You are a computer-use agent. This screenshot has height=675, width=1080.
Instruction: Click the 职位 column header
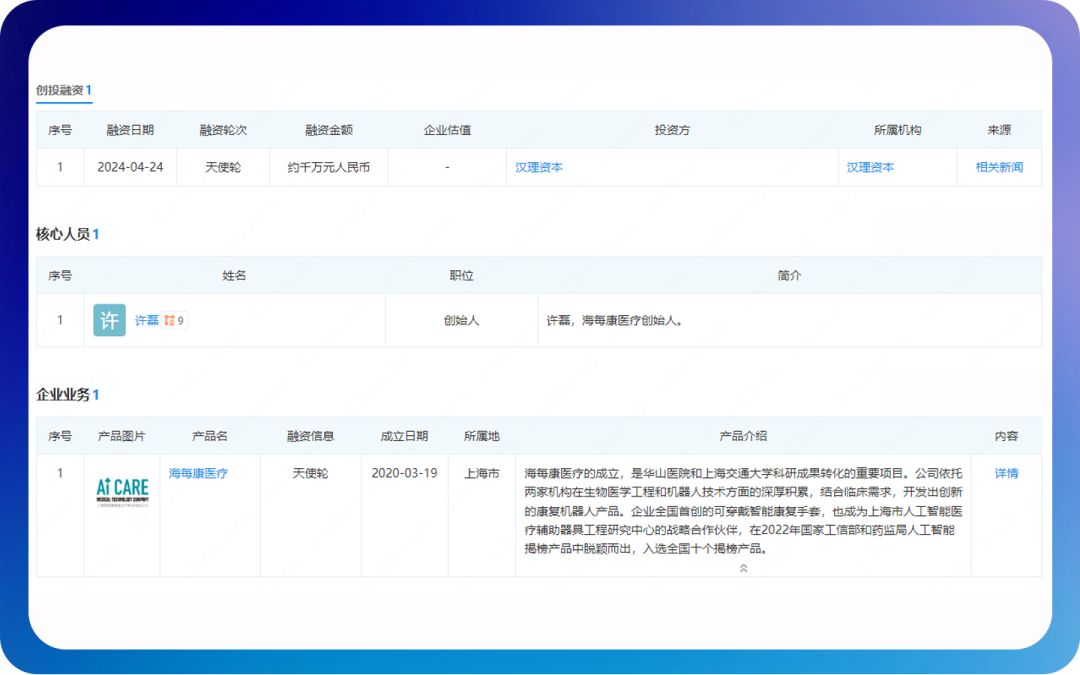(461, 276)
